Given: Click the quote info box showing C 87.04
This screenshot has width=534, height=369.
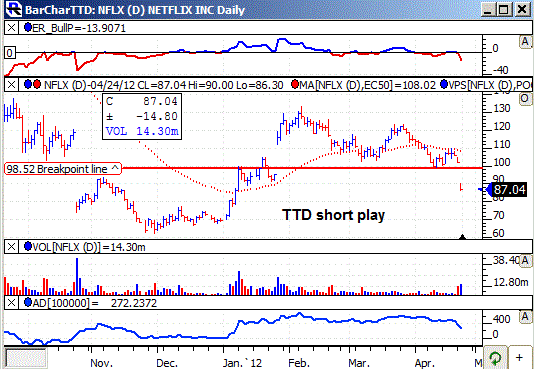Looking at the screenshot, I should click(x=142, y=116).
